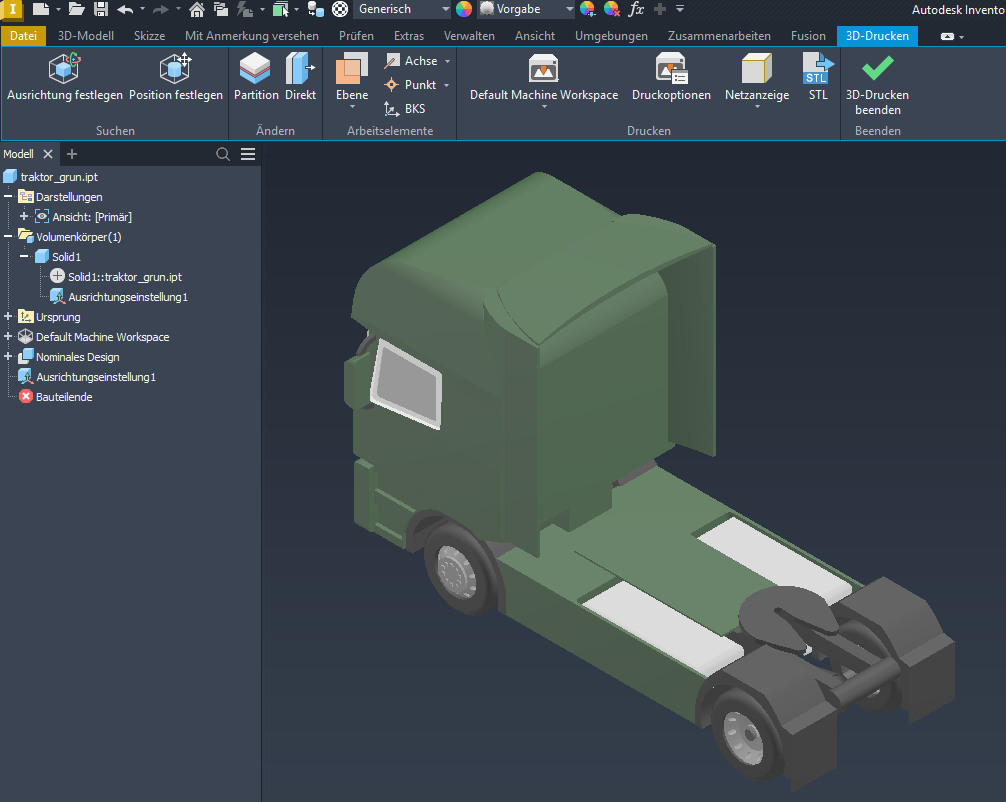Collapse the Darstellungen tree node
The height and width of the screenshot is (802, 1006).
click(x=9, y=197)
